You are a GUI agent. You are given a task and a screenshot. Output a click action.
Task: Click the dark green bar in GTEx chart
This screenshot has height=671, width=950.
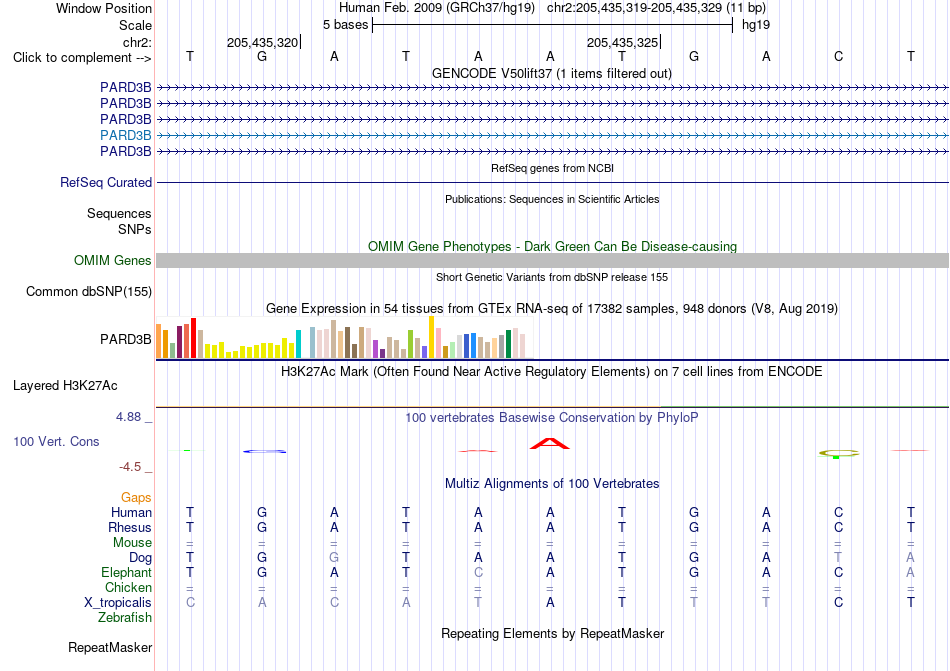point(508,344)
